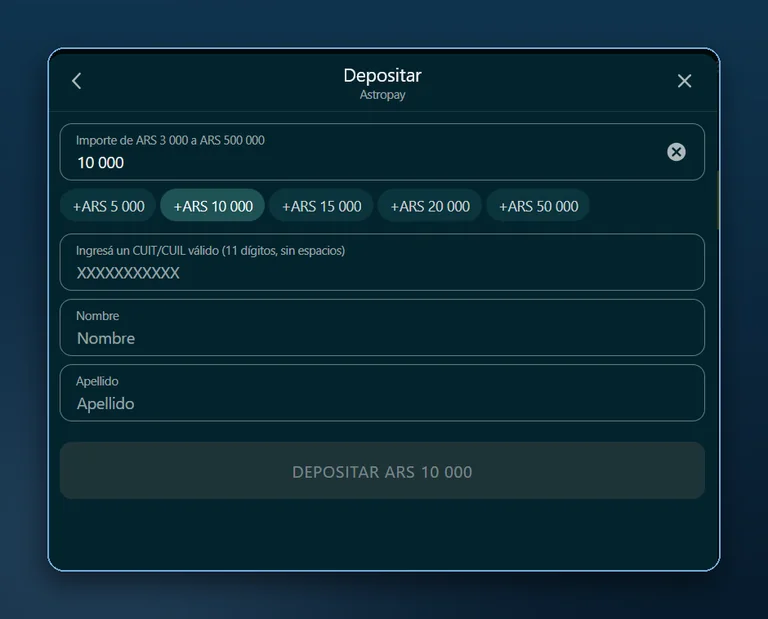Click into the Apellido field
This screenshot has height=619, width=768.
[382, 393]
